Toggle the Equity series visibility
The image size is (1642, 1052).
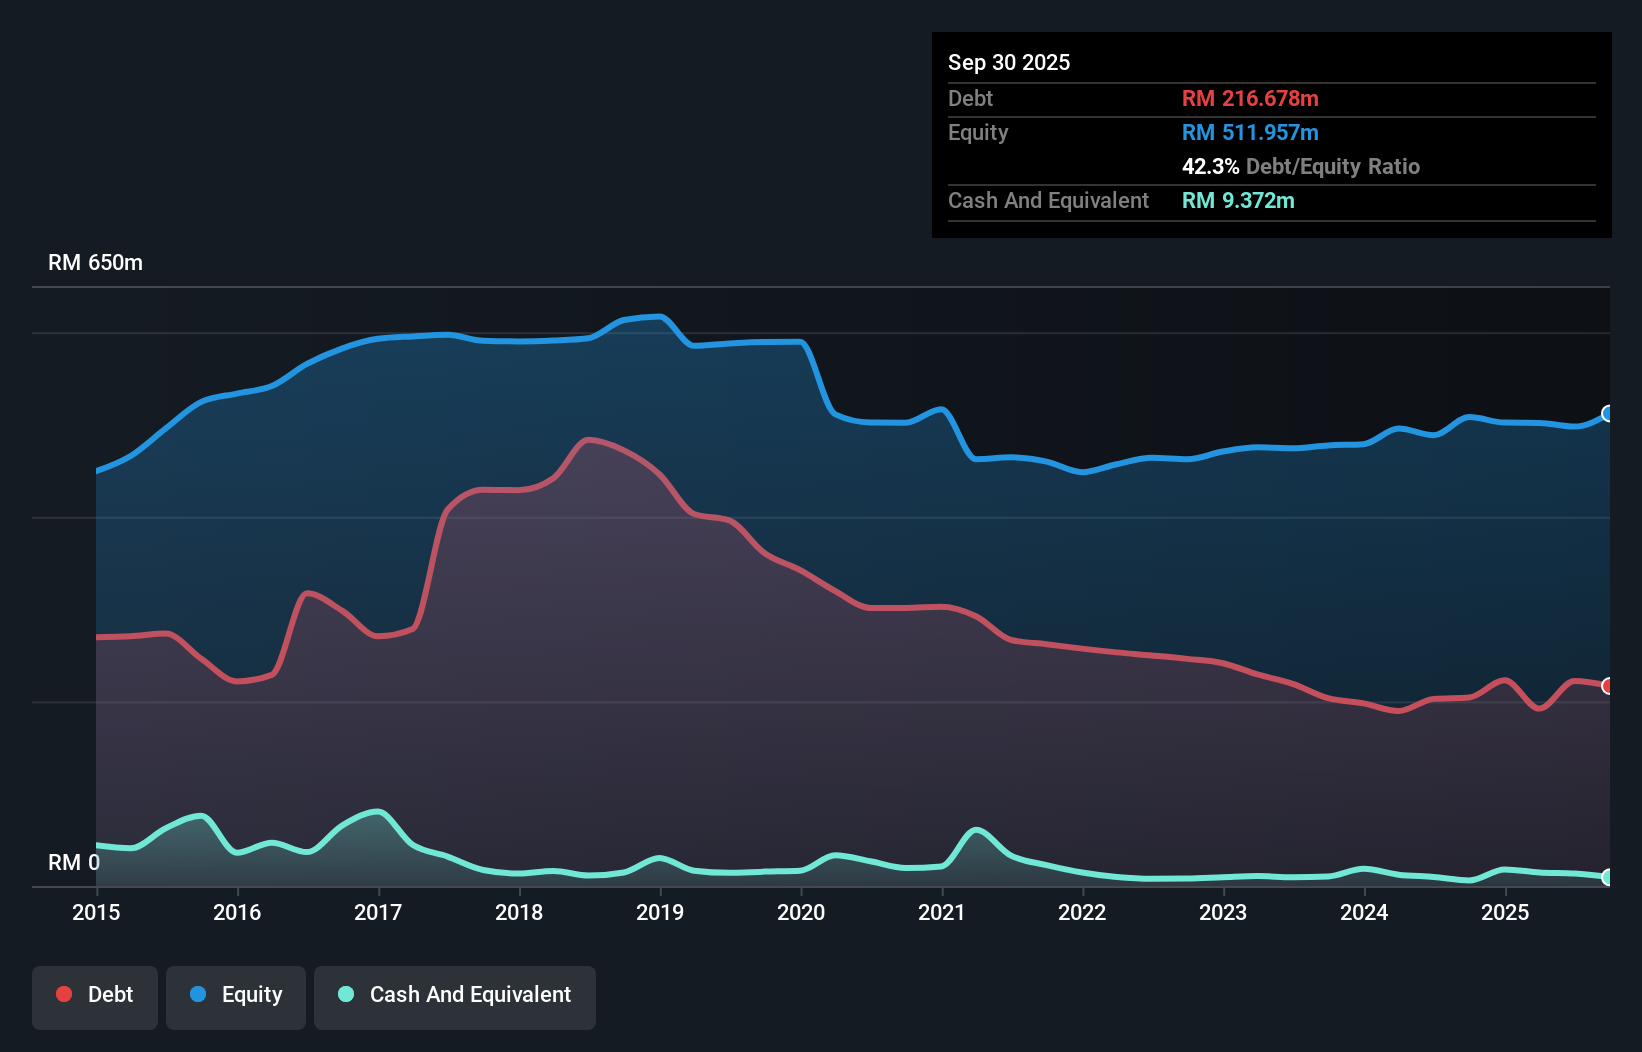coord(235,994)
